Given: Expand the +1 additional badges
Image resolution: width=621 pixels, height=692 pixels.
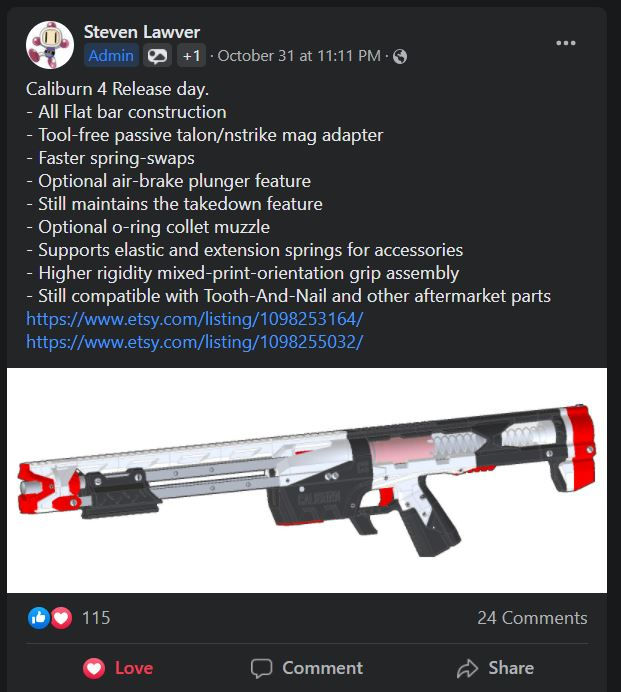Looking at the screenshot, I should (x=192, y=56).
